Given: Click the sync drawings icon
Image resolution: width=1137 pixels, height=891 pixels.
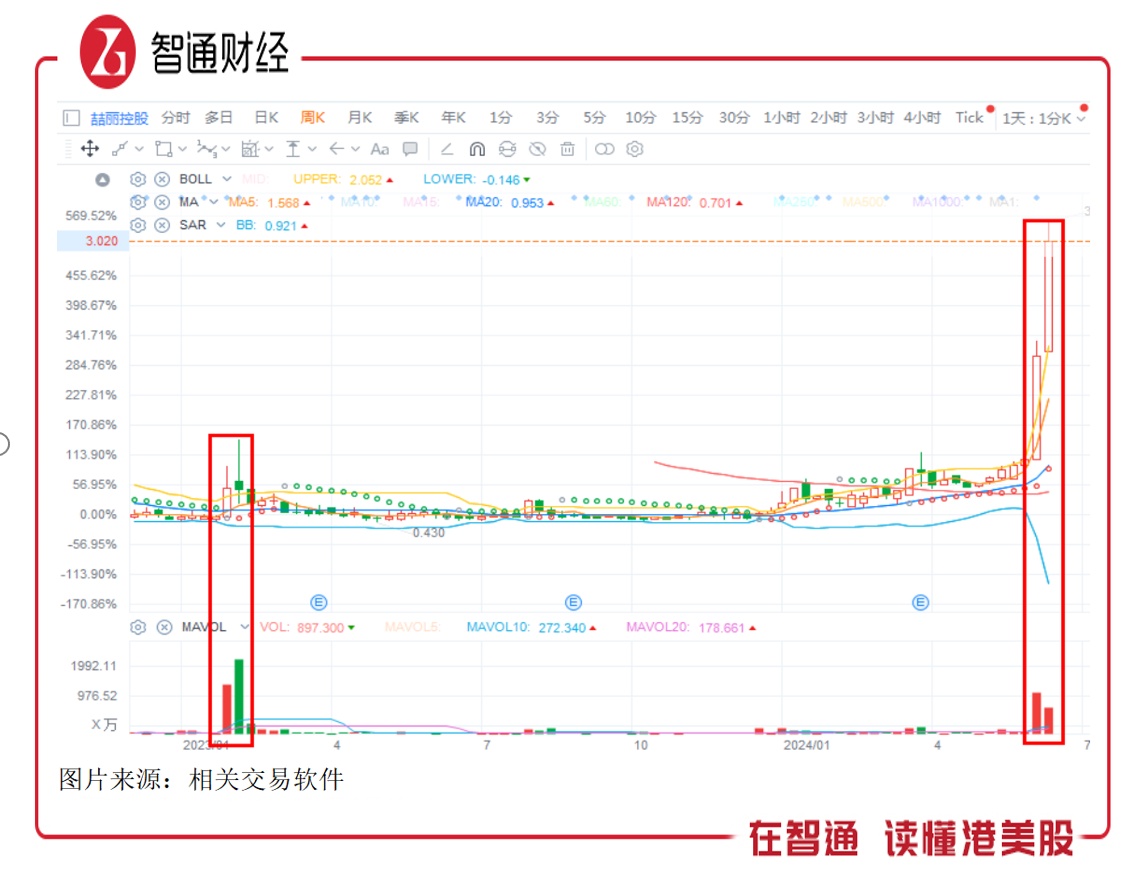Looking at the screenshot, I should (508, 149).
